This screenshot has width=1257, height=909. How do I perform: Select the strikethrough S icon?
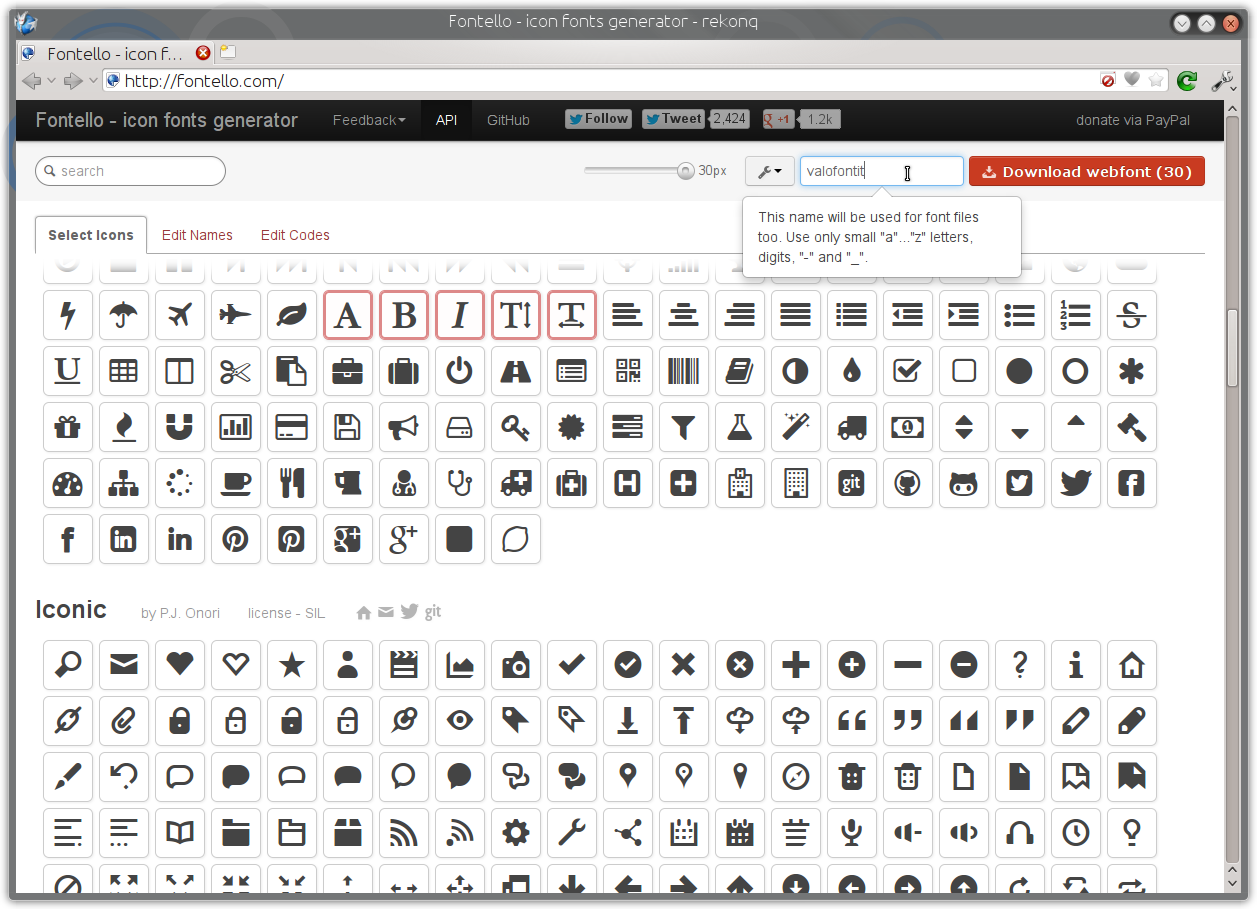point(1132,315)
